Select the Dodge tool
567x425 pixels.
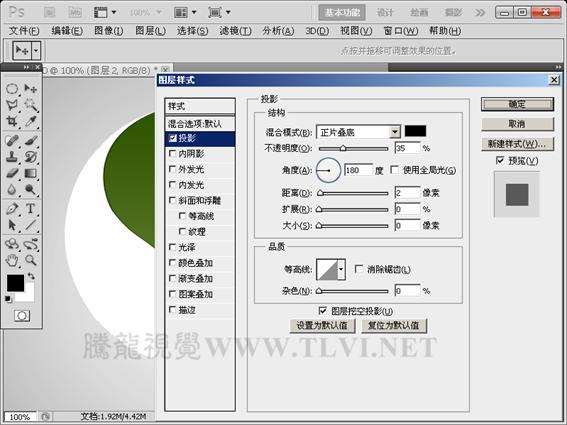point(30,189)
